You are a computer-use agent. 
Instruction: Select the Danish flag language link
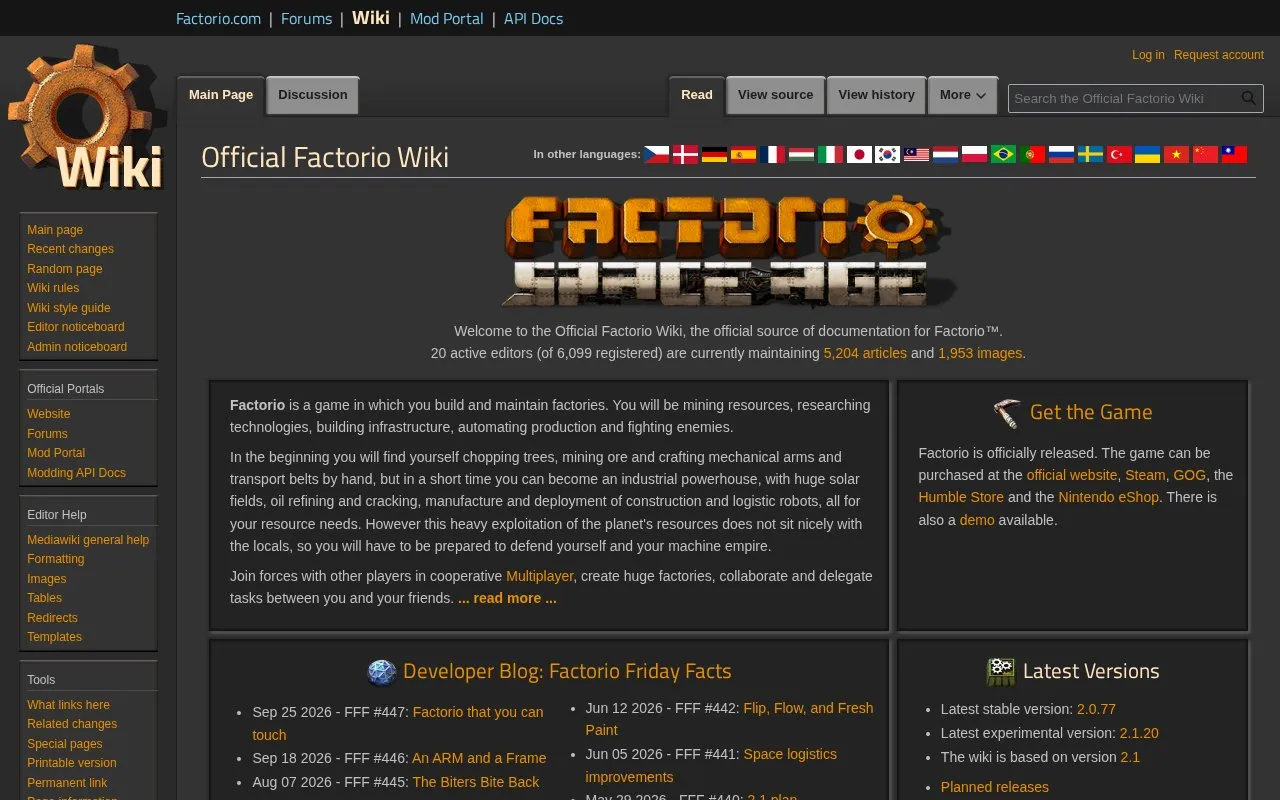685,154
